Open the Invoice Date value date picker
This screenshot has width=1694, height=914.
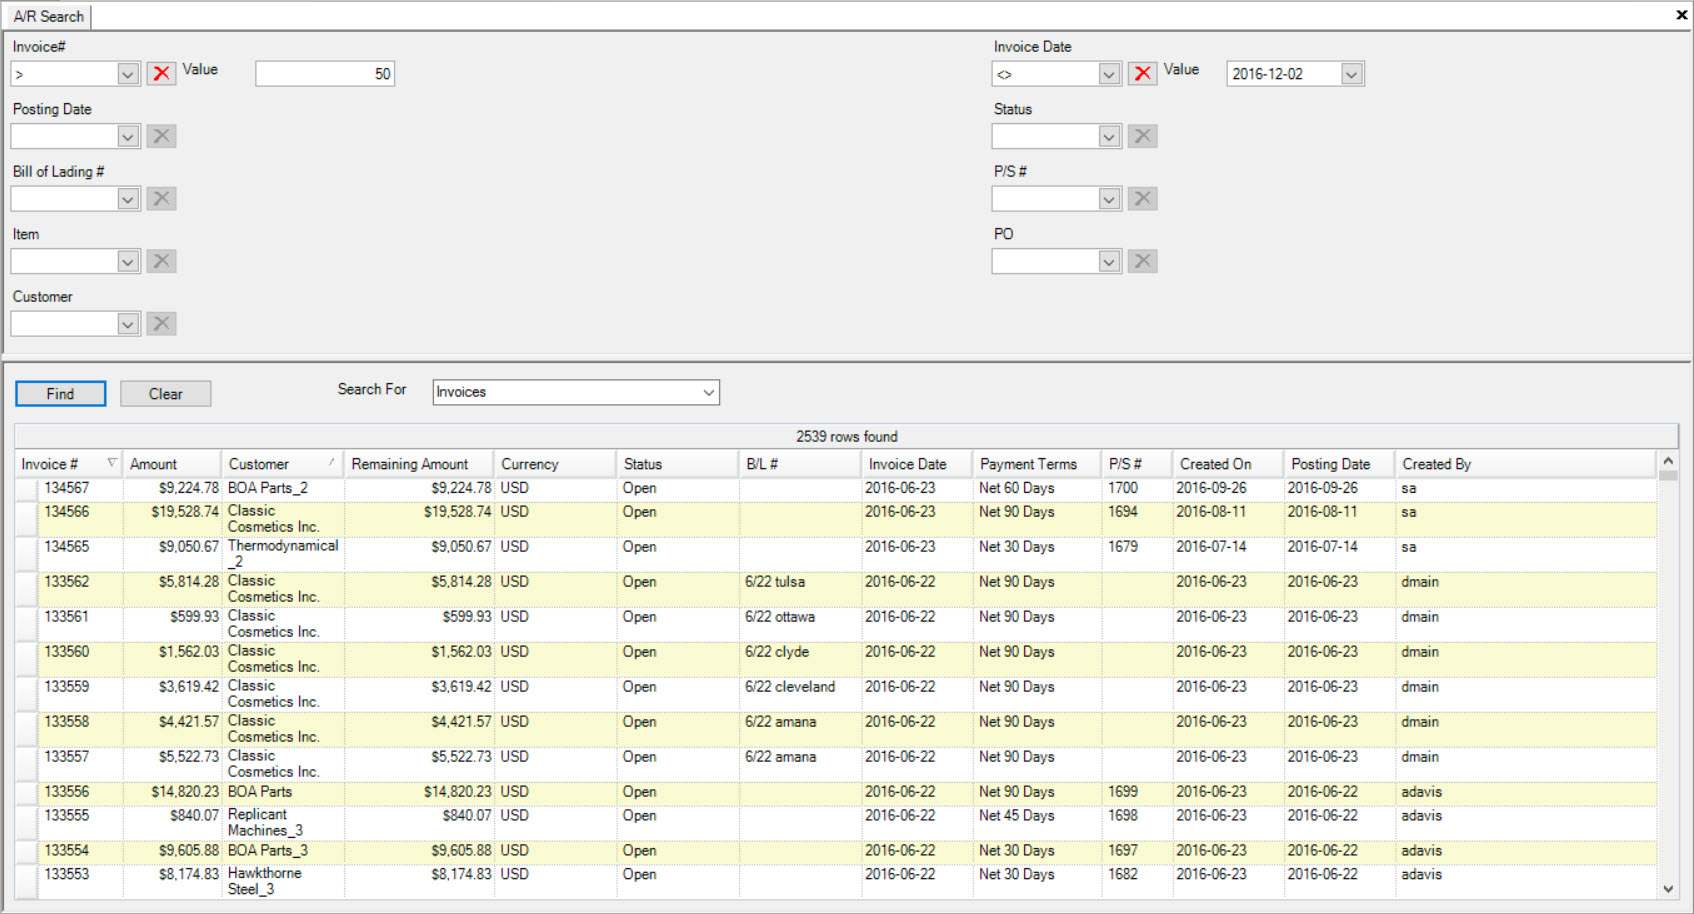pyautogui.click(x=1351, y=74)
